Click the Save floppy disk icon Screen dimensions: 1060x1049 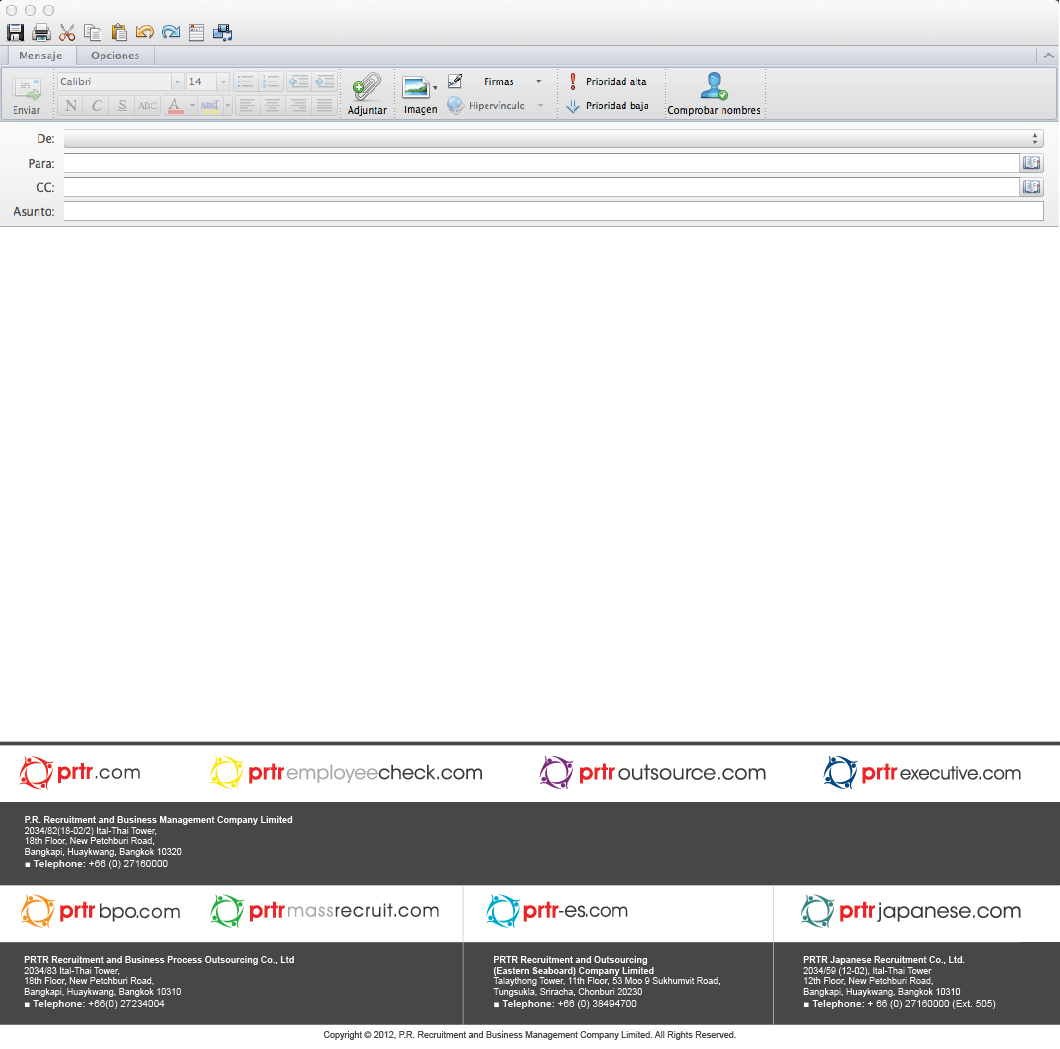click(15, 33)
